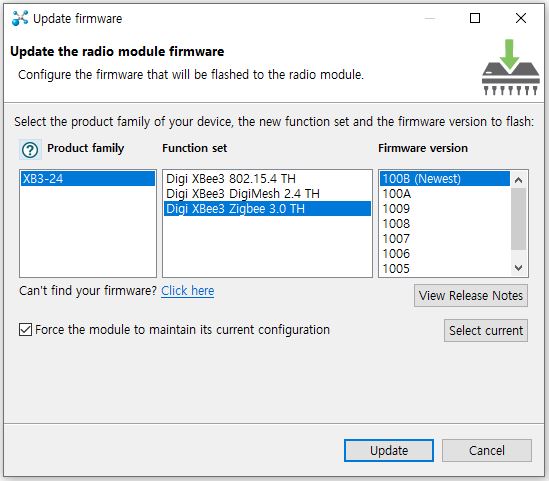Click the Update button
Screen dimensions: 549x481
tap(389, 451)
